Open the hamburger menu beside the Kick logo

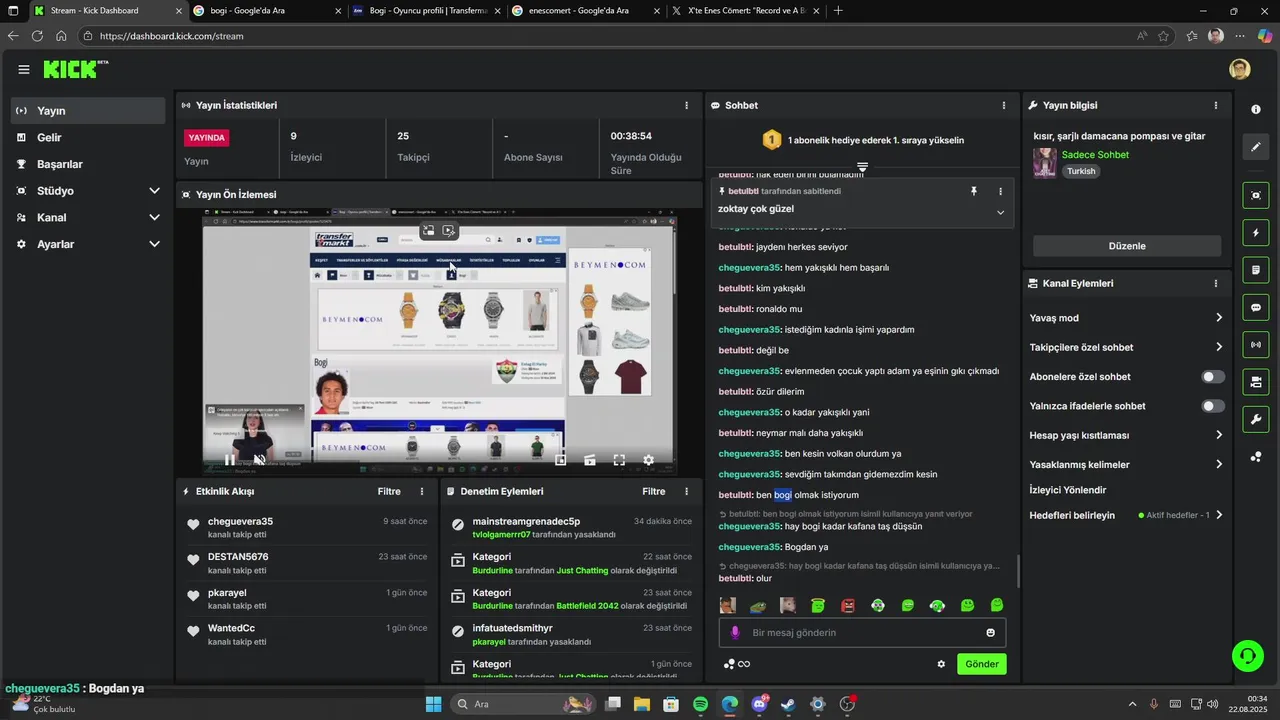pyautogui.click(x=24, y=69)
